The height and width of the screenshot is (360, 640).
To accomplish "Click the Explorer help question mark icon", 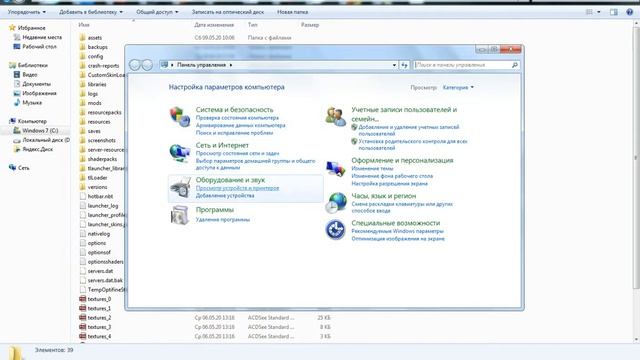I will click(x=629, y=12).
